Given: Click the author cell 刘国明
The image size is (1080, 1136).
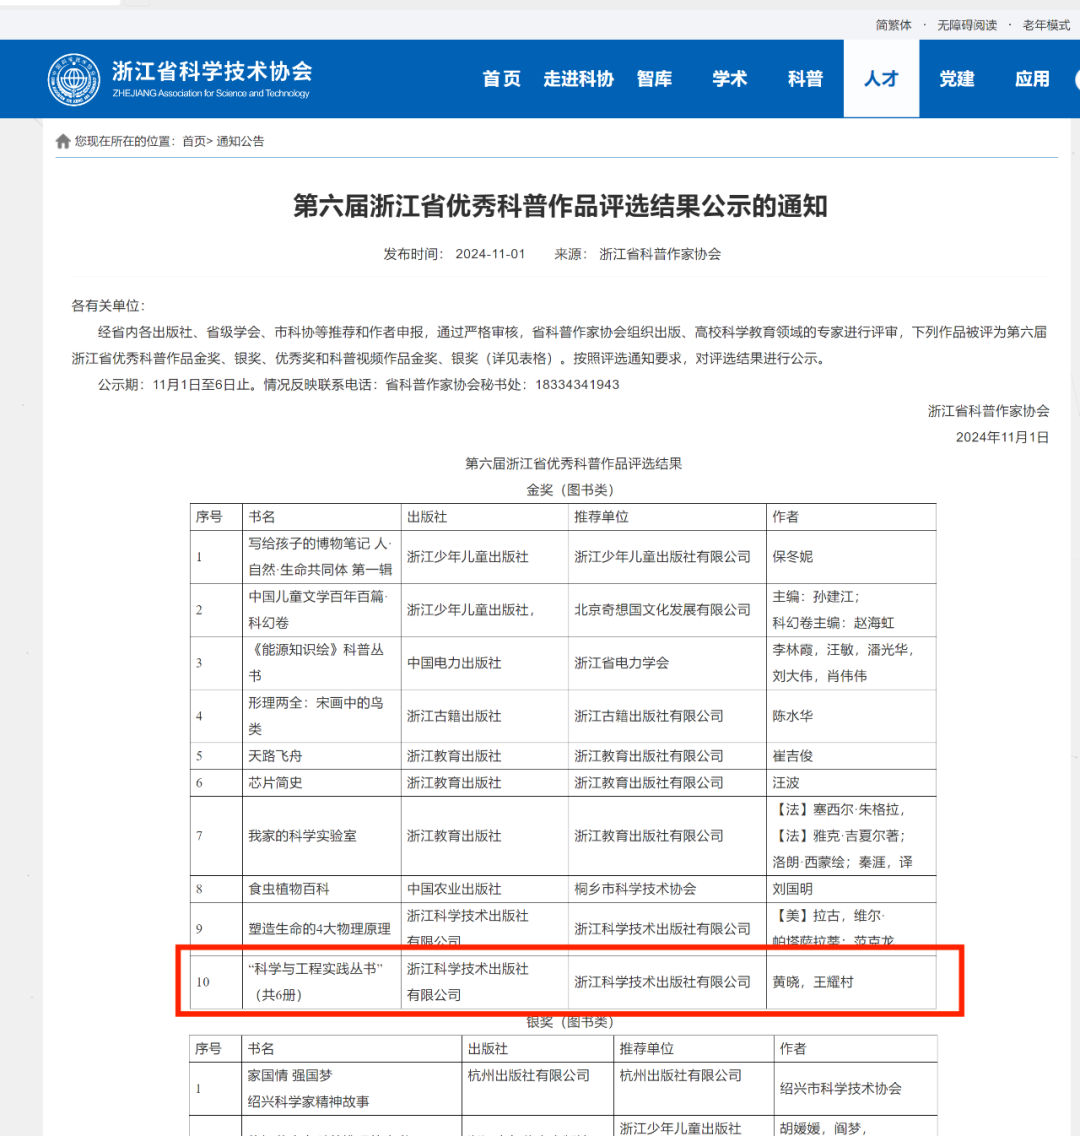Looking at the screenshot, I should point(792,889).
